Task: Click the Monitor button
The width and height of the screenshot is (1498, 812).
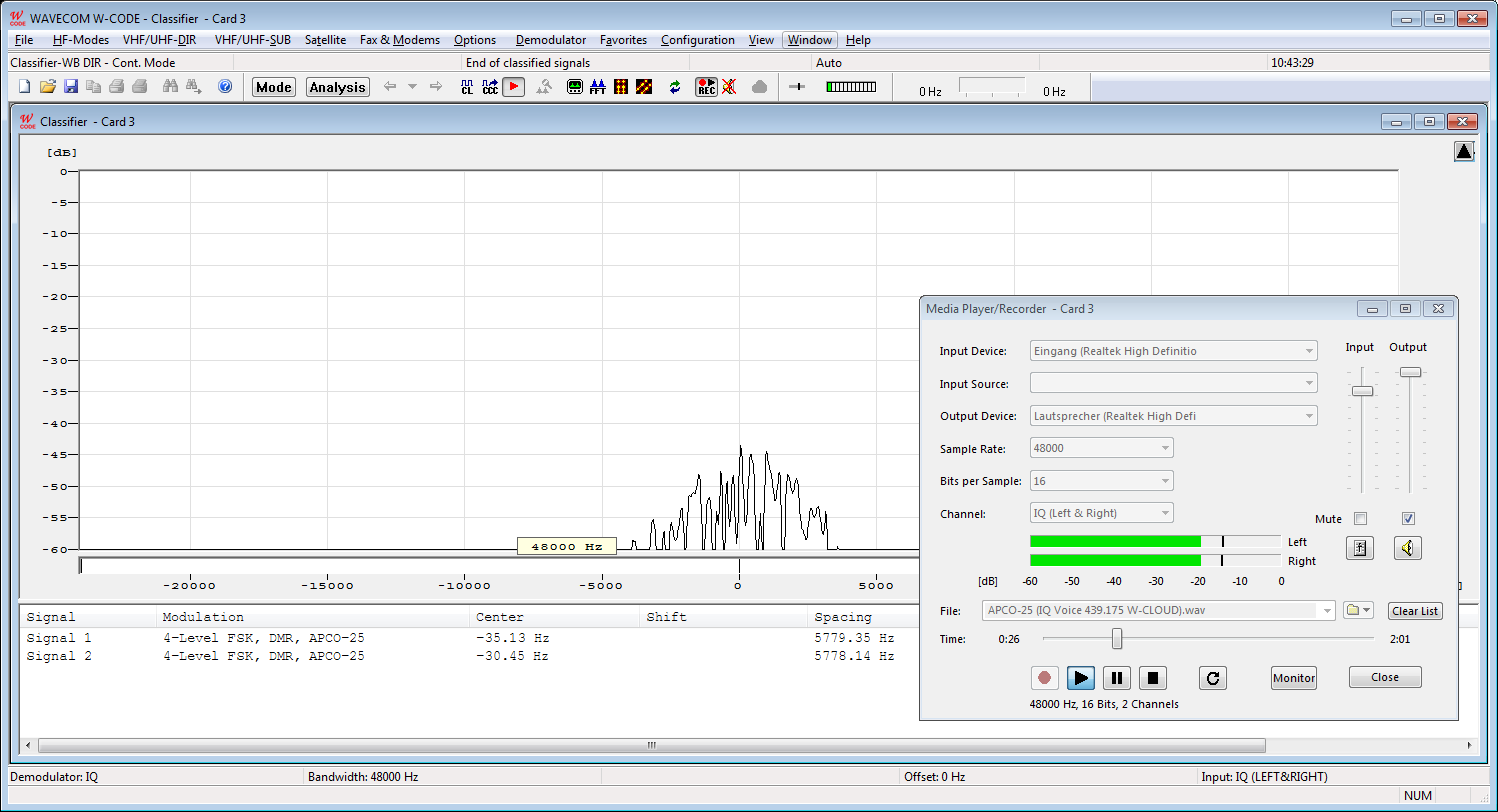Action: click(x=1293, y=678)
